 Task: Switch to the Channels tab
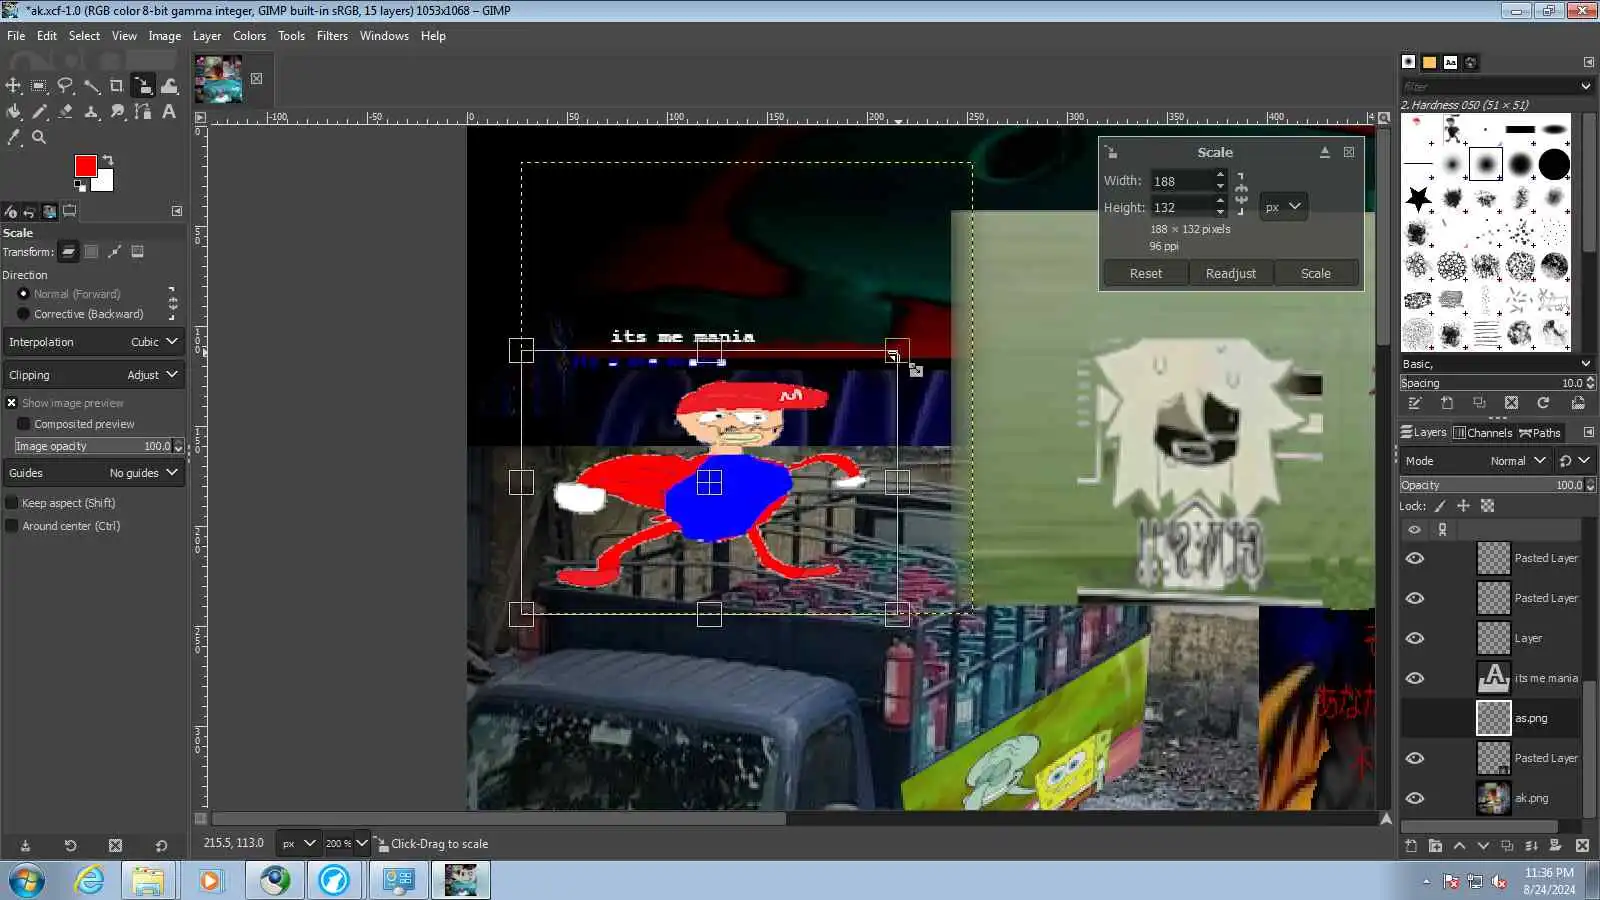click(1482, 433)
